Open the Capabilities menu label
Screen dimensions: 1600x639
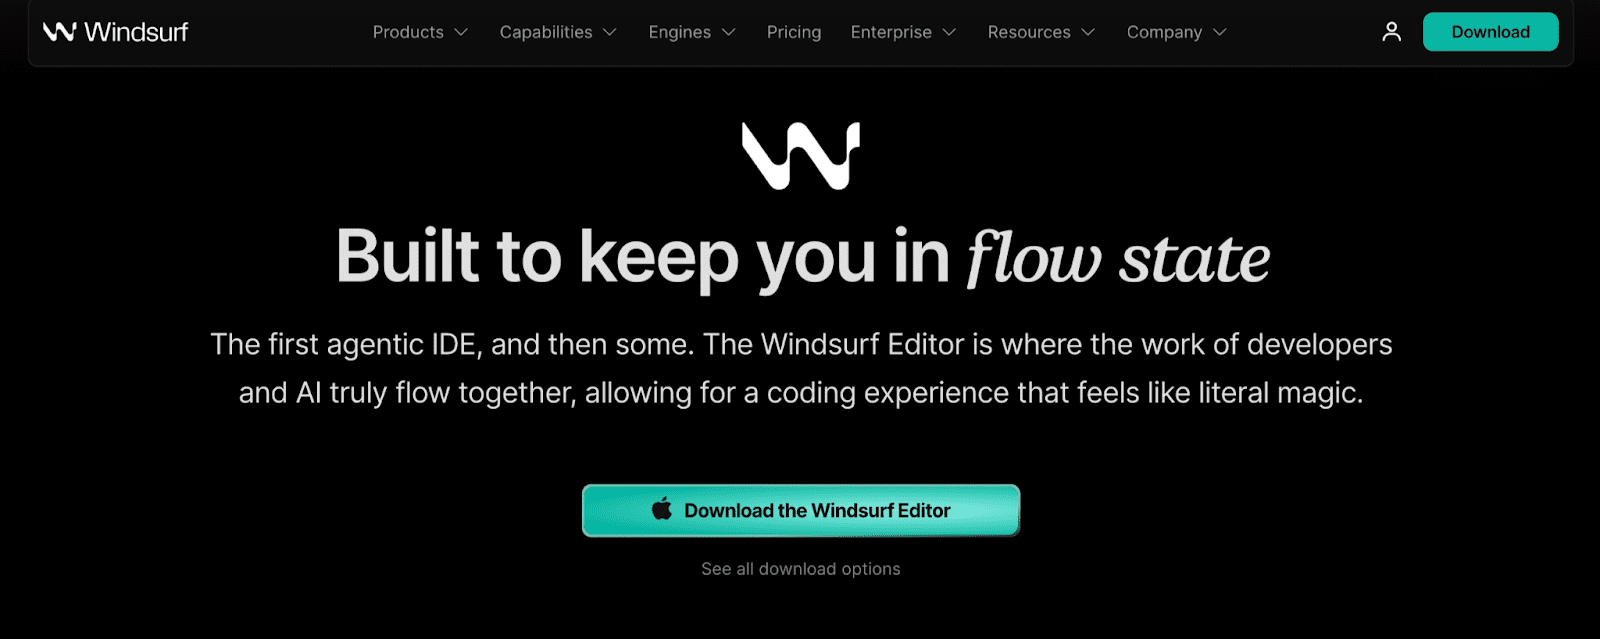coord(546,32)
